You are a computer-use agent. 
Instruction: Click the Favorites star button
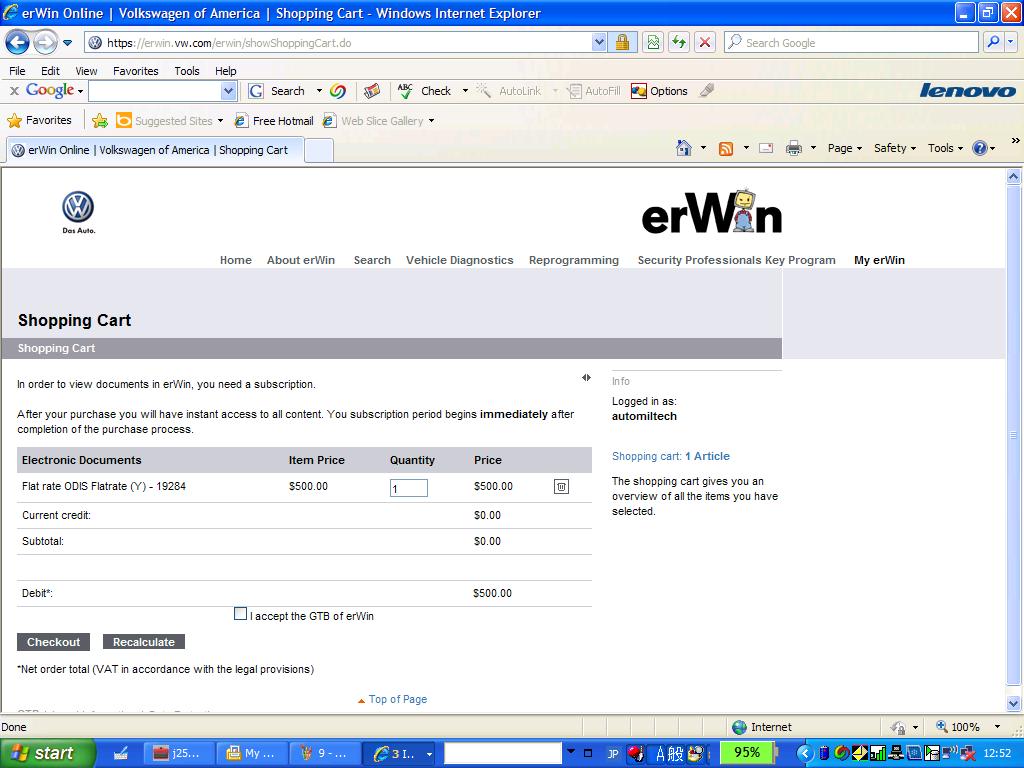[x=39, y=120]
